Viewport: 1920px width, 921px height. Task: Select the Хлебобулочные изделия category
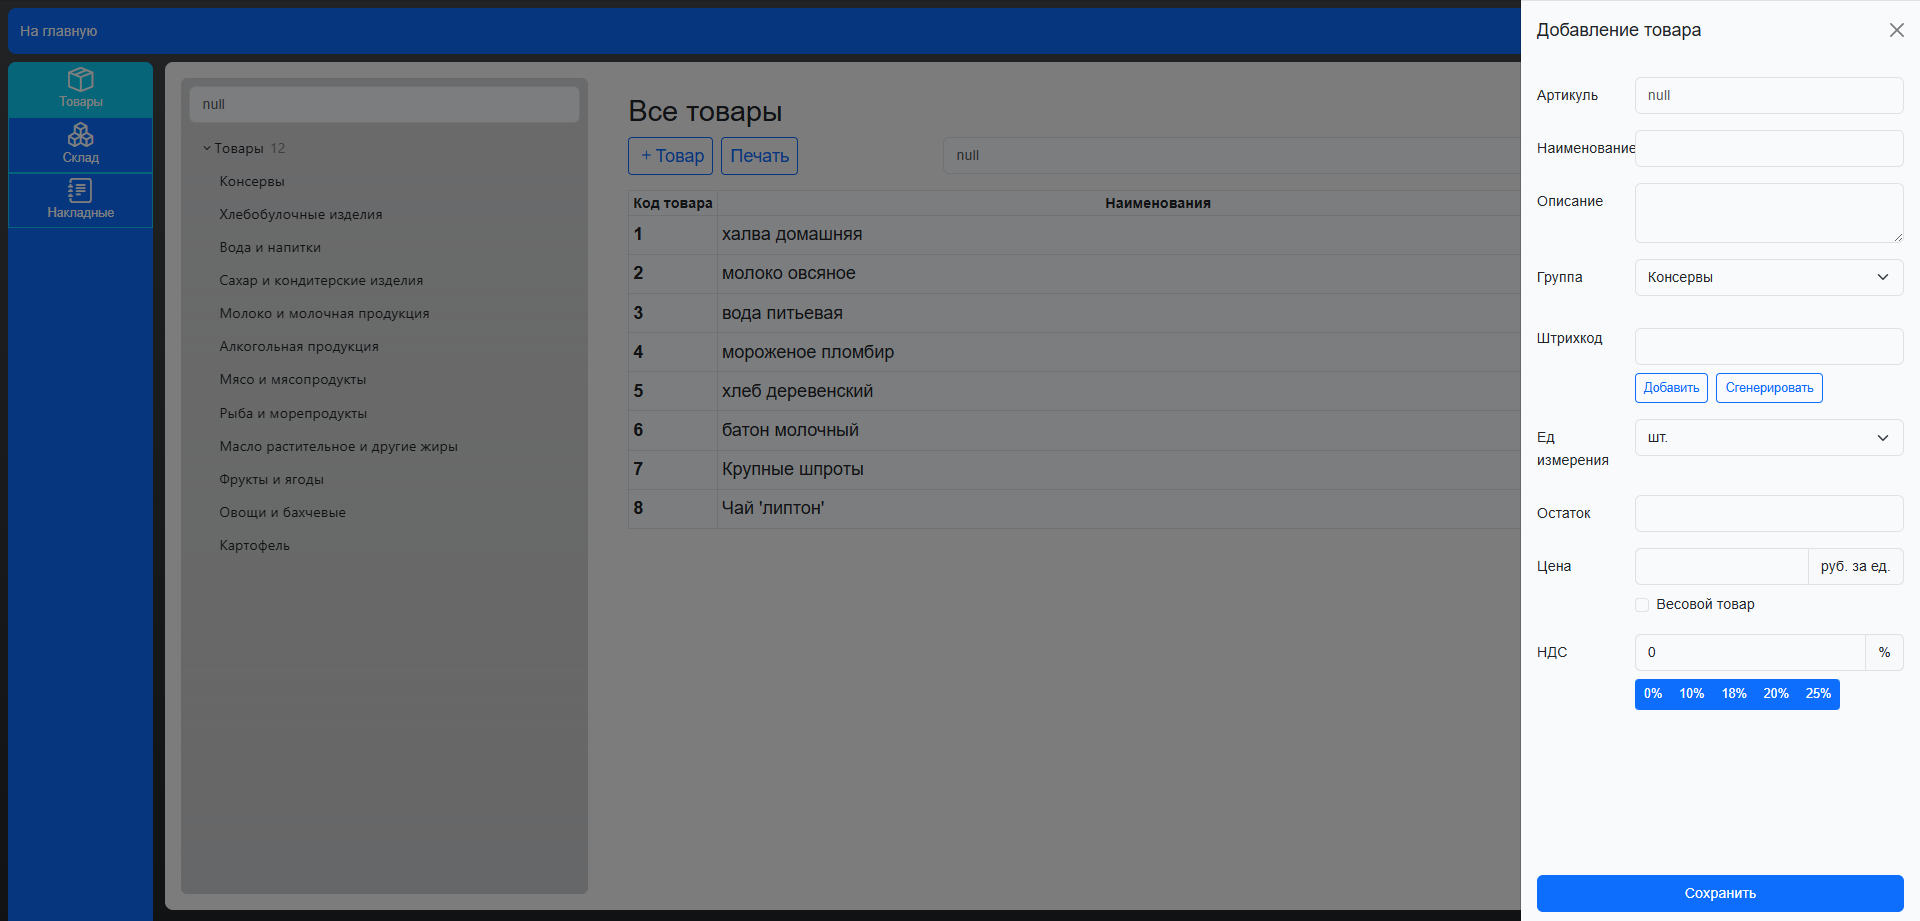coord(300,214)
